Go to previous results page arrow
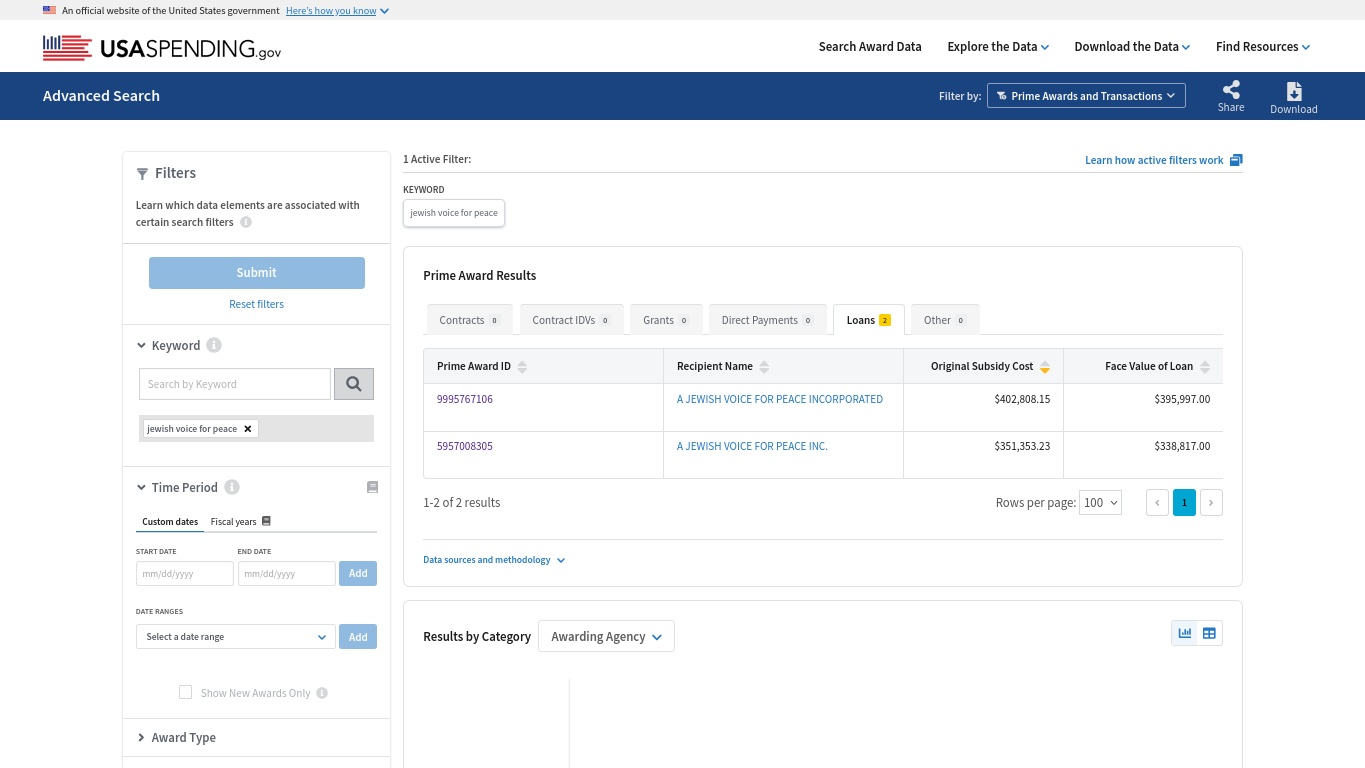1365x768 pixels. point(1157,503)
